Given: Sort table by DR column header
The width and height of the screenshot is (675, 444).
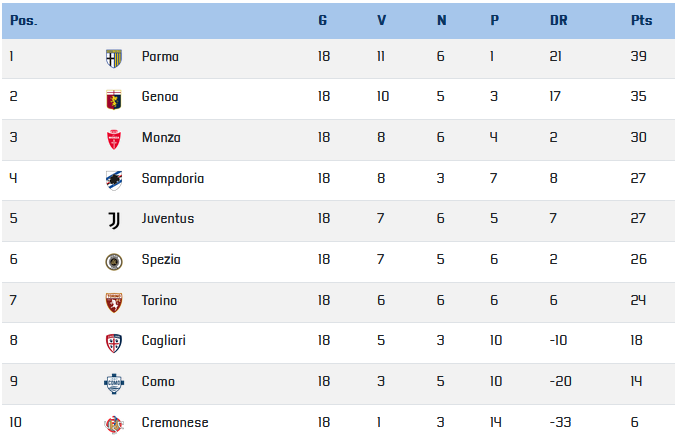Looking at the screenshot, I should 559,20.
